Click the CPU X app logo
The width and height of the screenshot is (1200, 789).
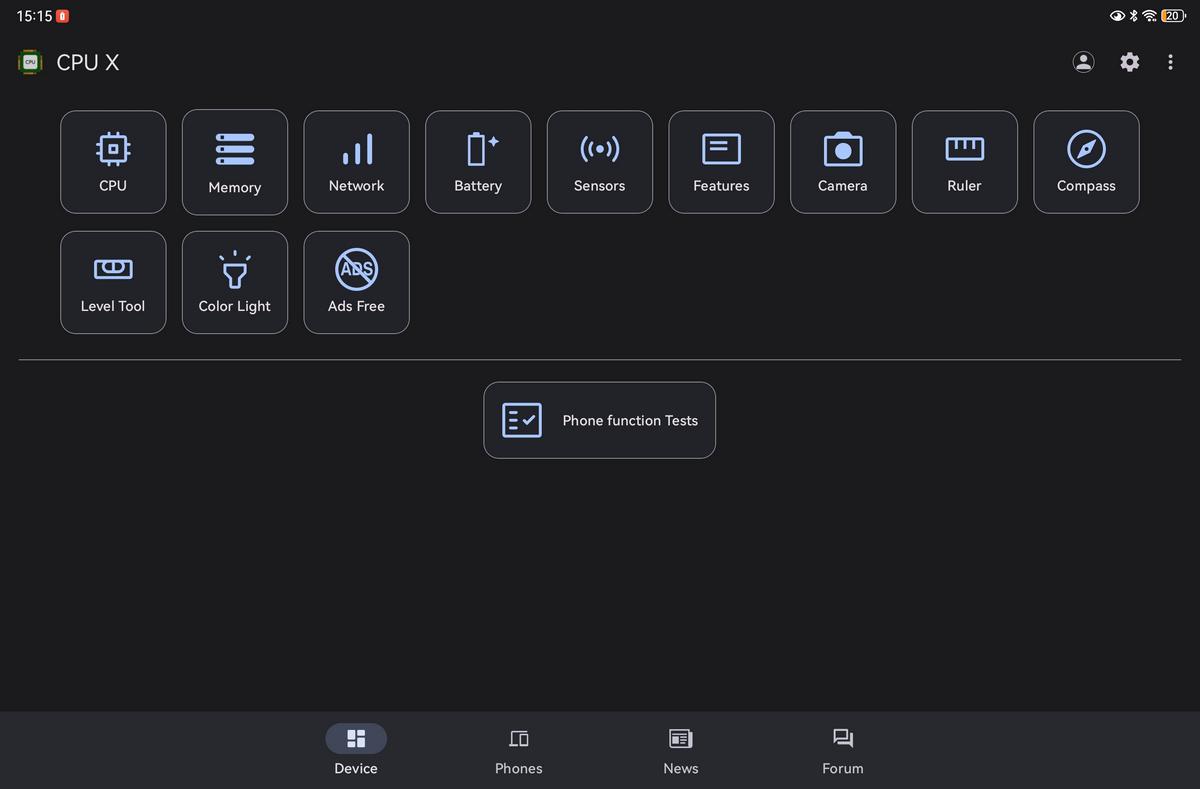(30, 62)
